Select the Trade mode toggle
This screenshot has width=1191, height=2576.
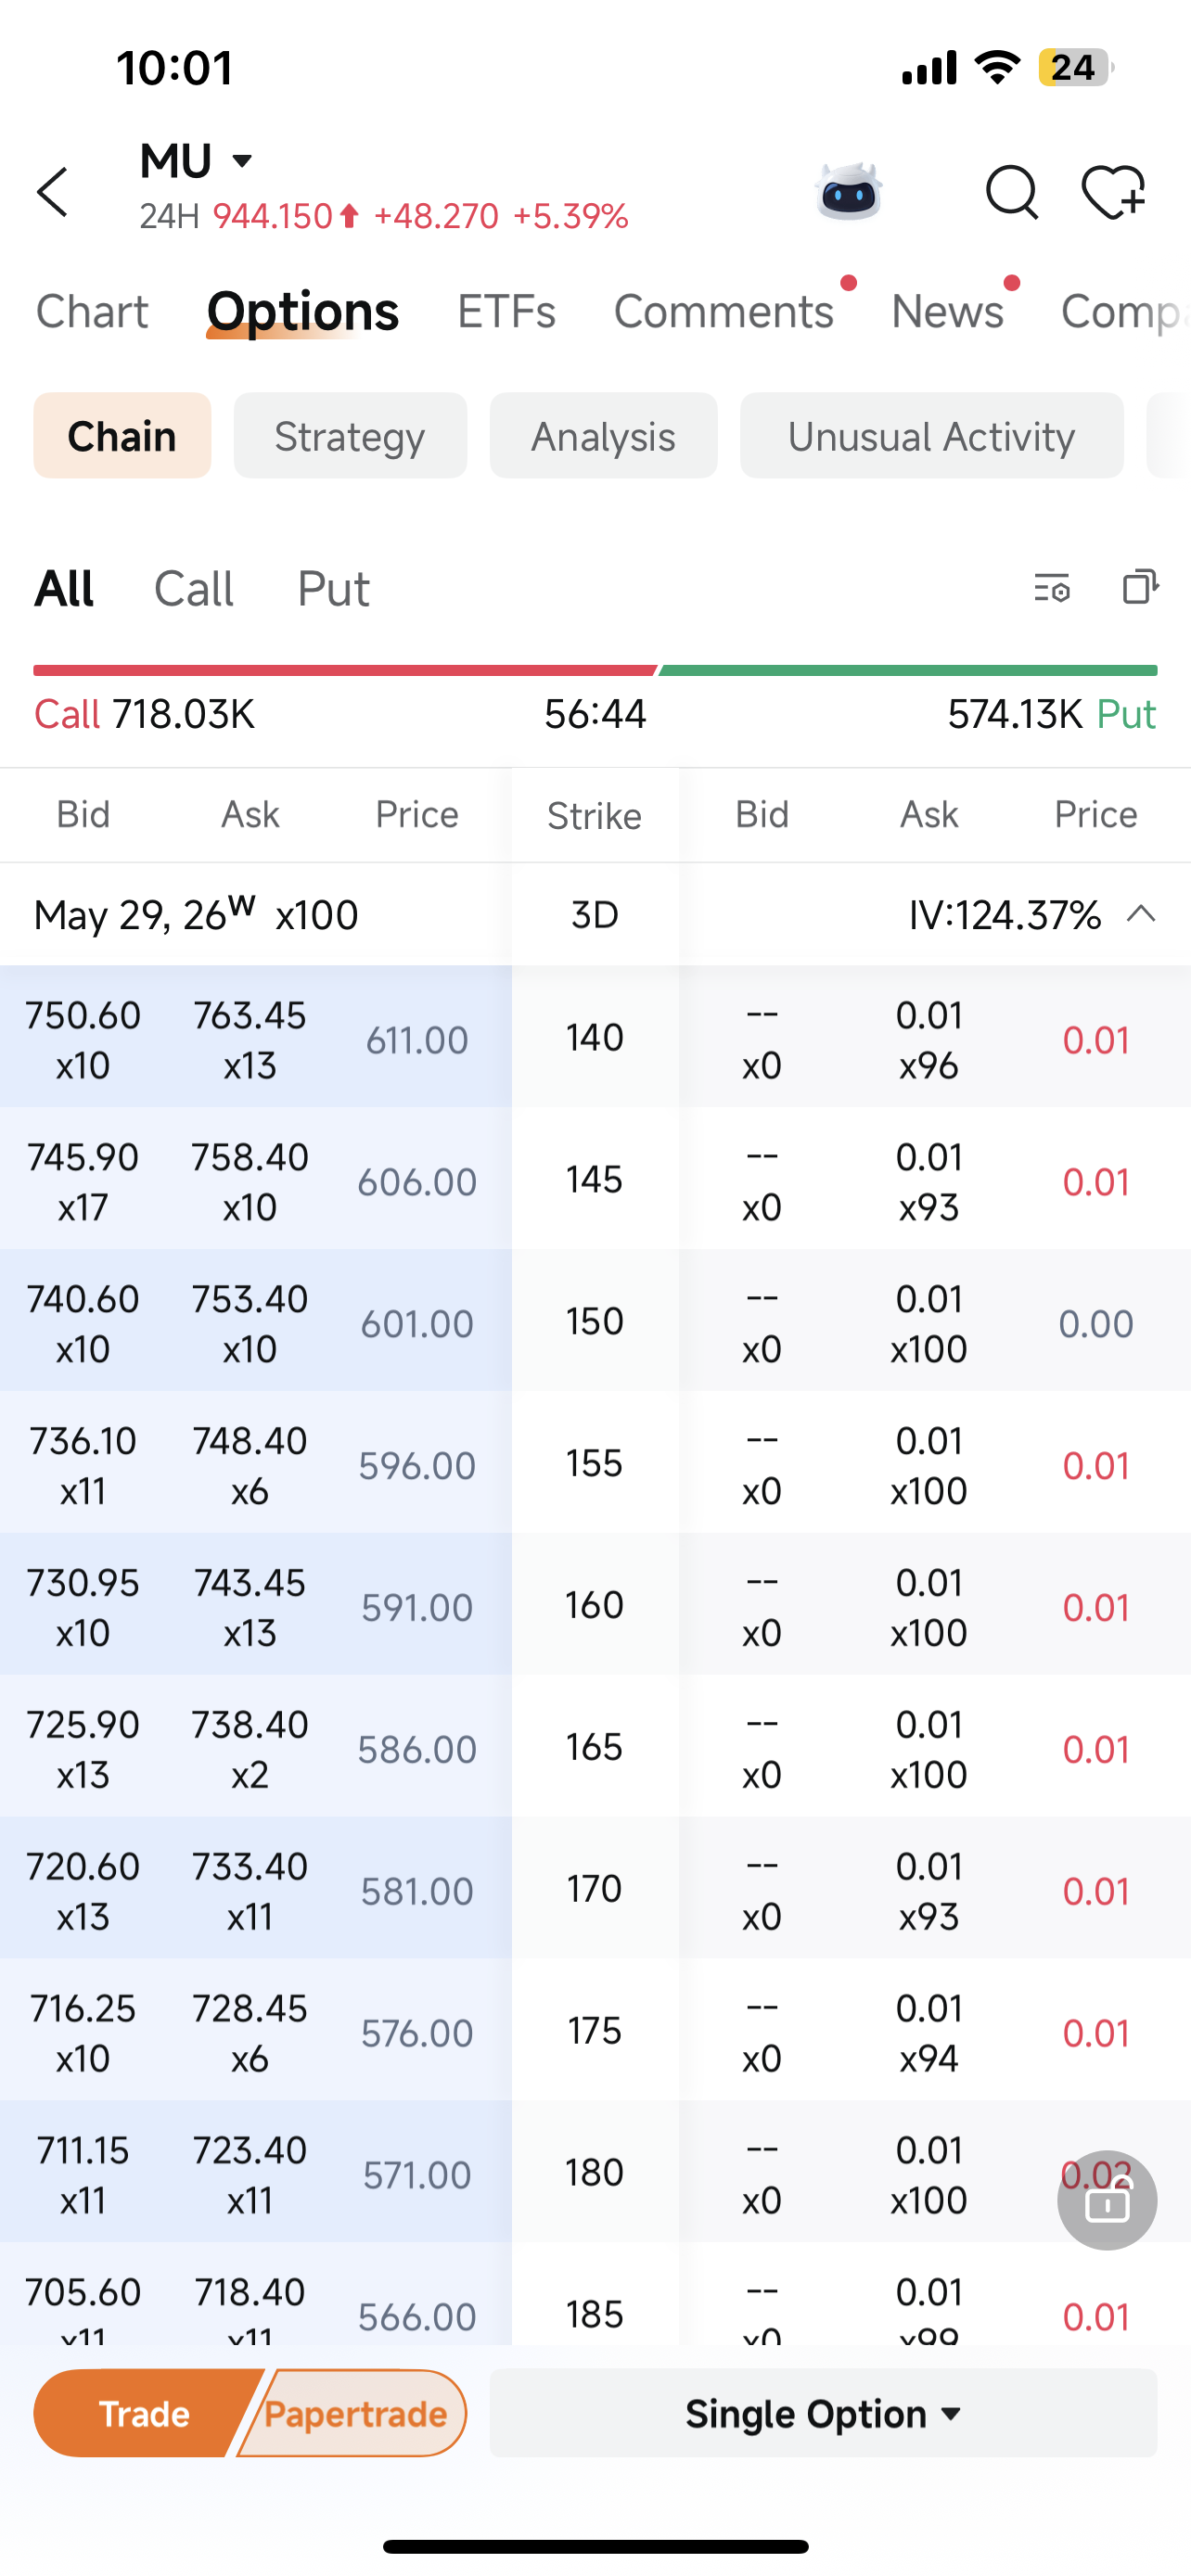tap(143, 2413)
